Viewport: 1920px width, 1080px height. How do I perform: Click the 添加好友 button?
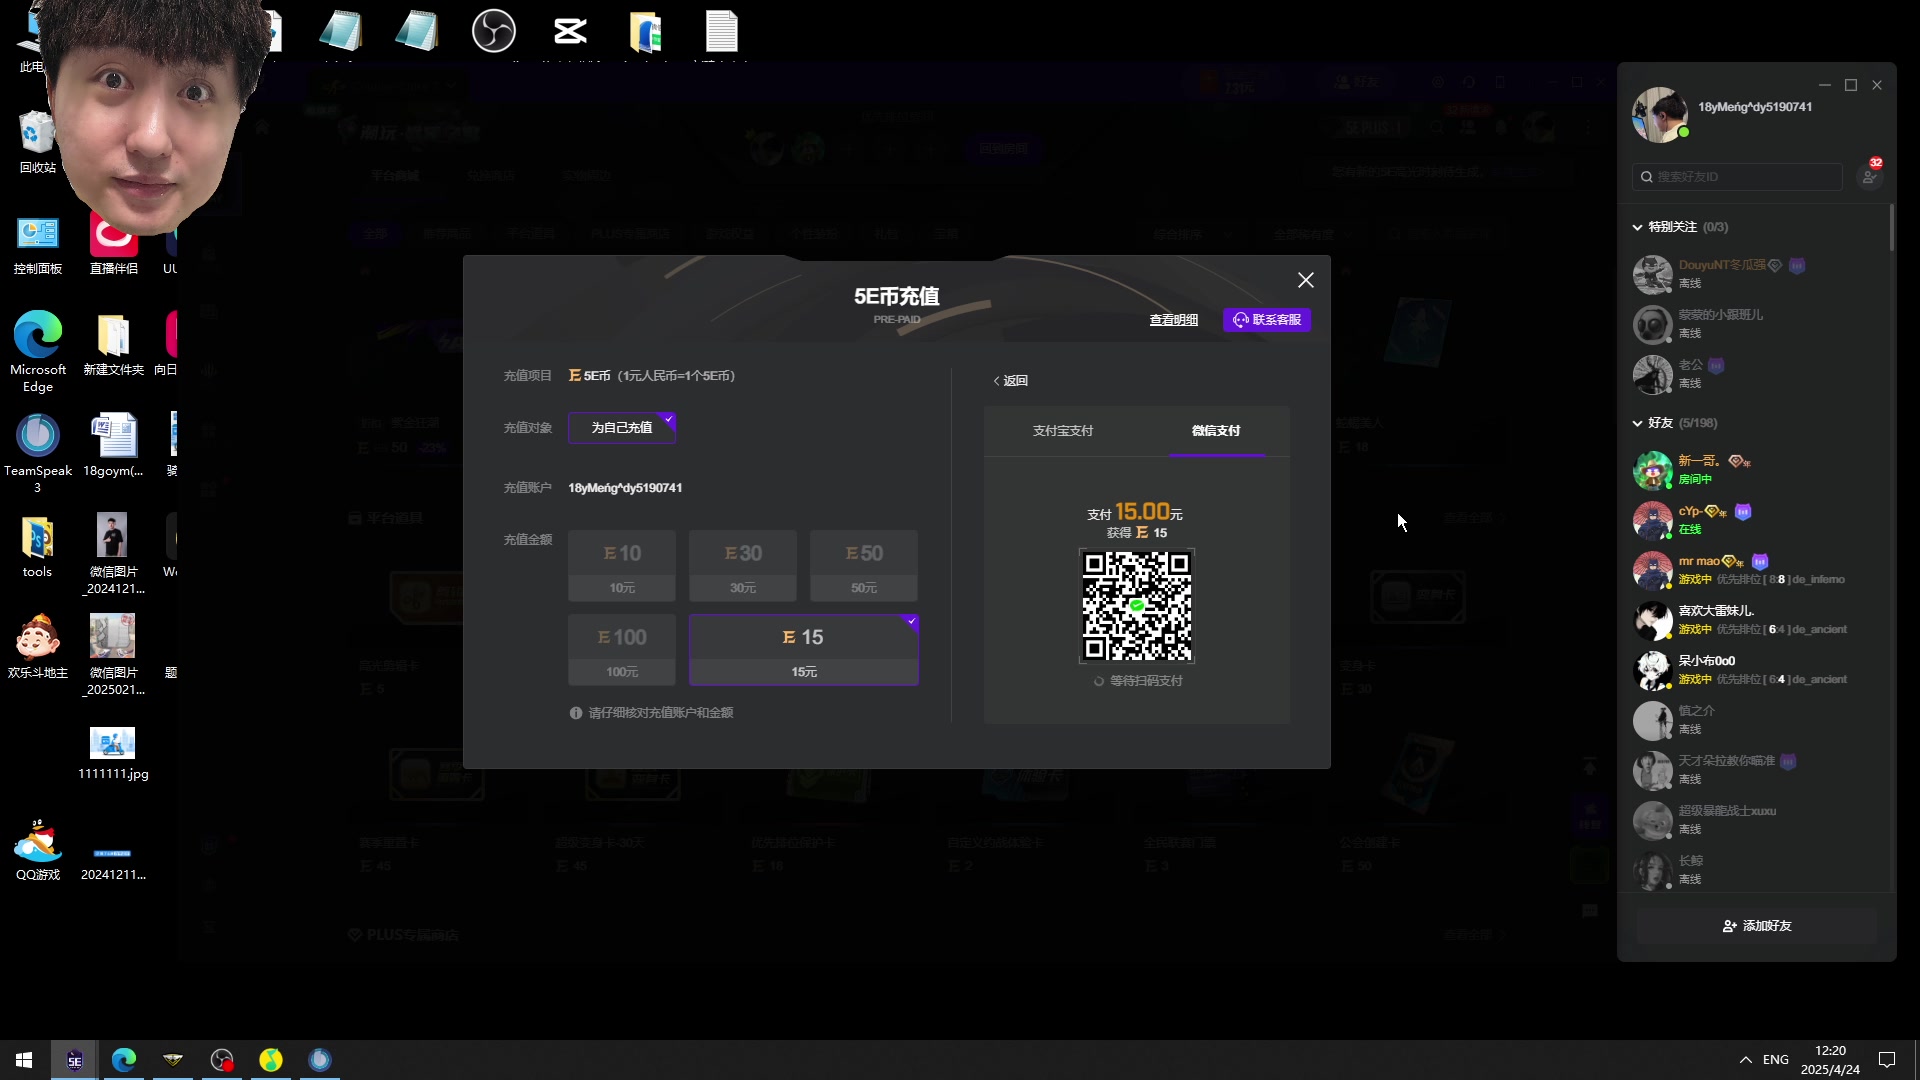(1757, 926)
